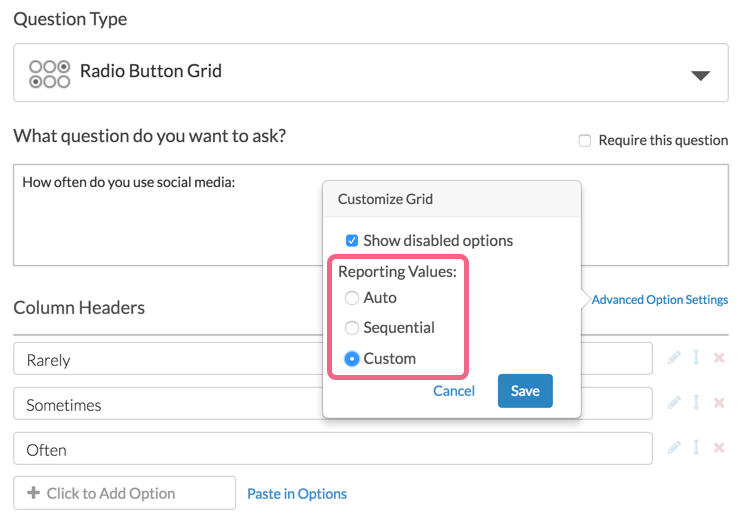Image resolution: width=744 pixels, height=522 pixels.
Task: Open Advanced Option Settings link
Action: [660, 299]
